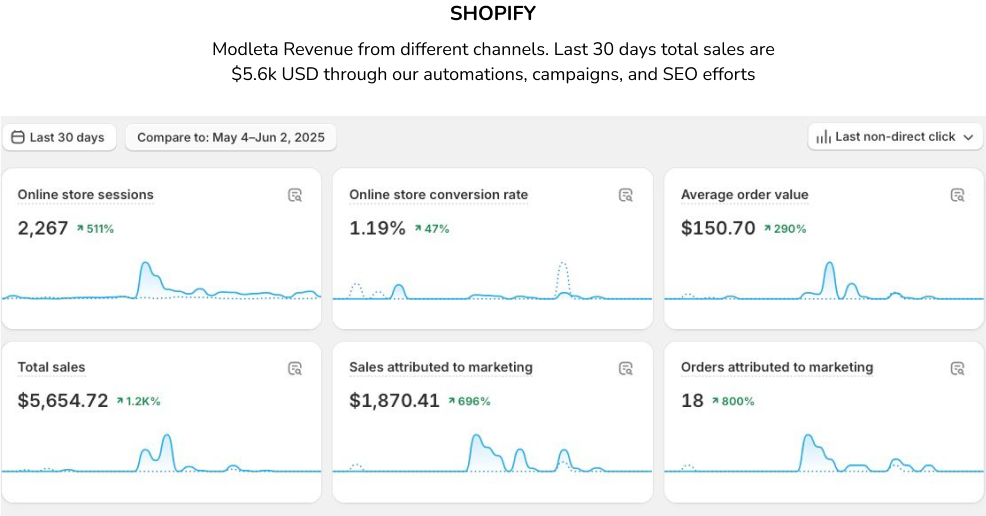This screenshot has width=986, height=516.
Task: Click the 47% increase indicator
Action: tap(431, 229)
